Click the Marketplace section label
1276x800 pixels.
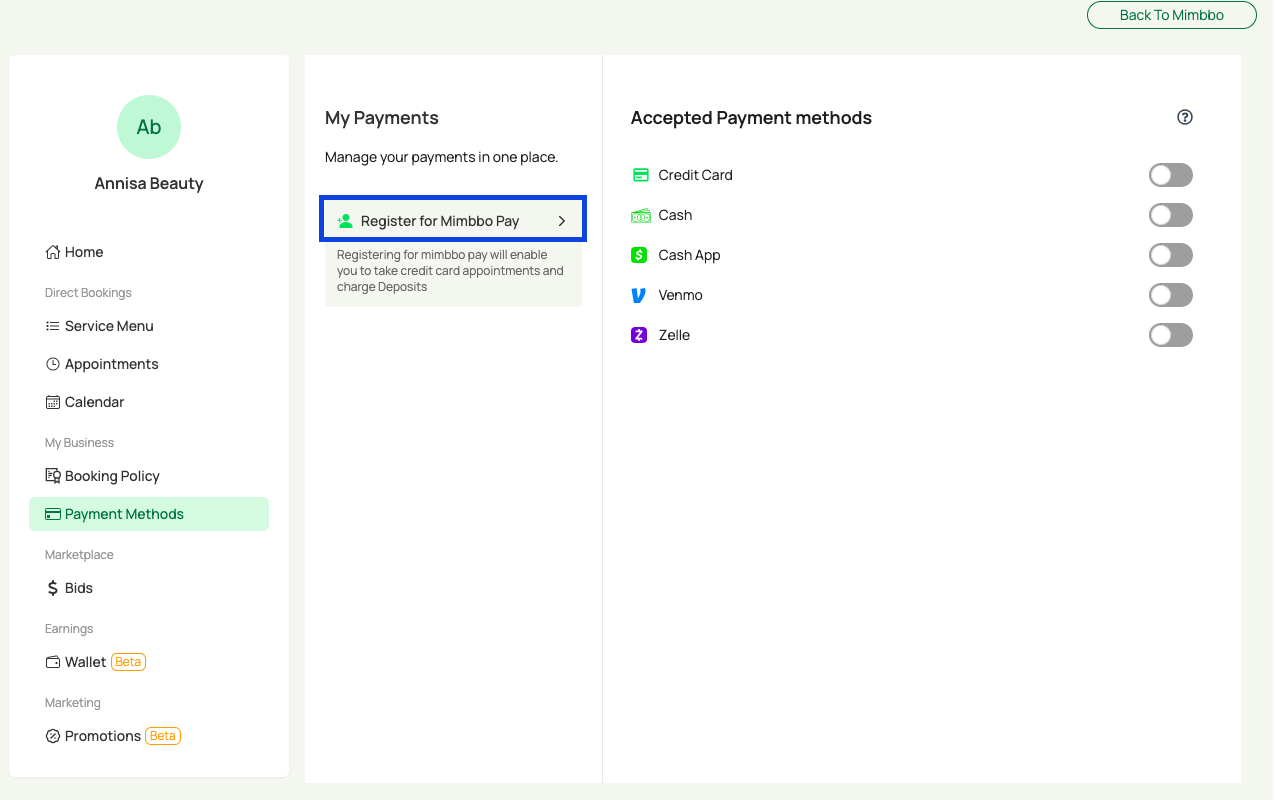[x=79, y=555]
